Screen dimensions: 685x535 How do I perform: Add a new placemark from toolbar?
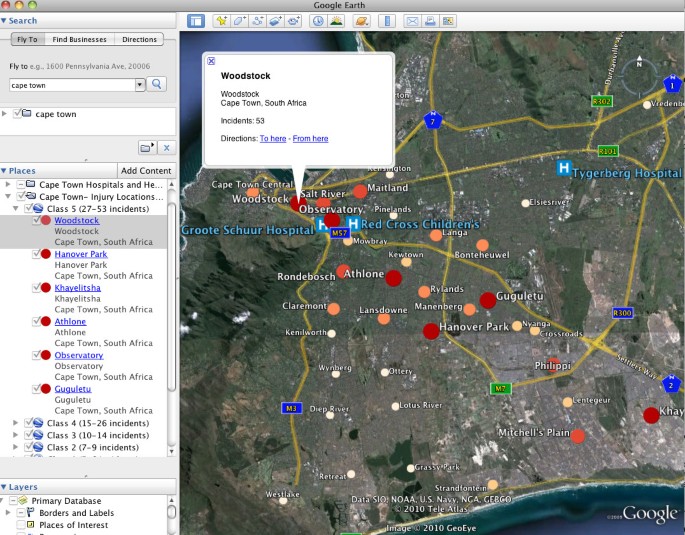[222, 21]
